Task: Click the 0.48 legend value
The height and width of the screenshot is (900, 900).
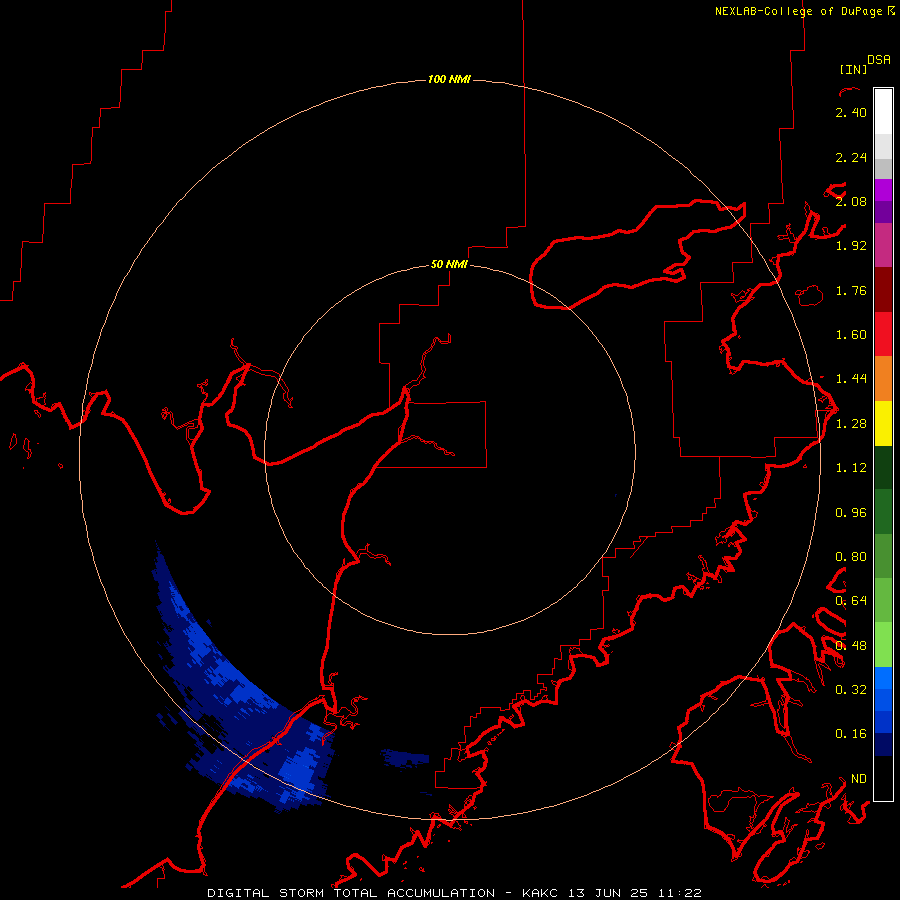Action: click(x=851, y=646)
